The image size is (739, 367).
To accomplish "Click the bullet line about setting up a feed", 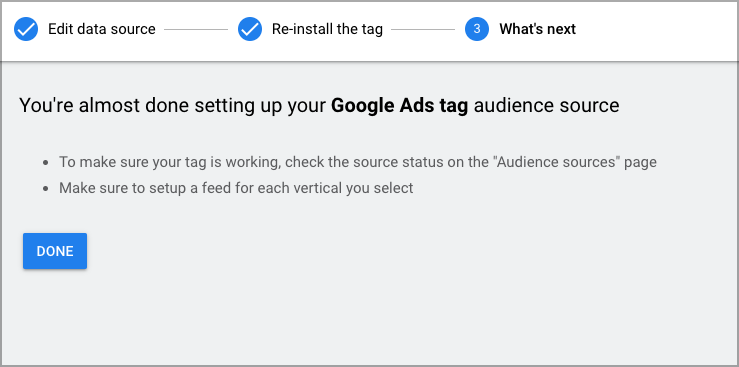I will 236,188.
